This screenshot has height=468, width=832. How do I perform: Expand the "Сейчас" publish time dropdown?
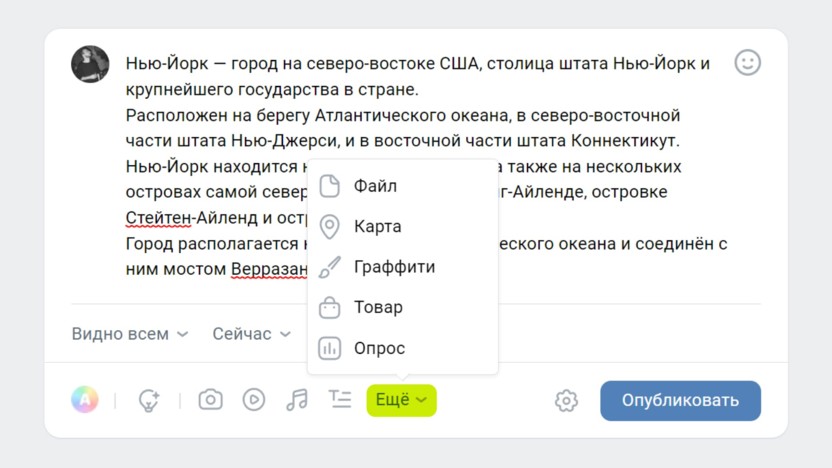[251, 334]
